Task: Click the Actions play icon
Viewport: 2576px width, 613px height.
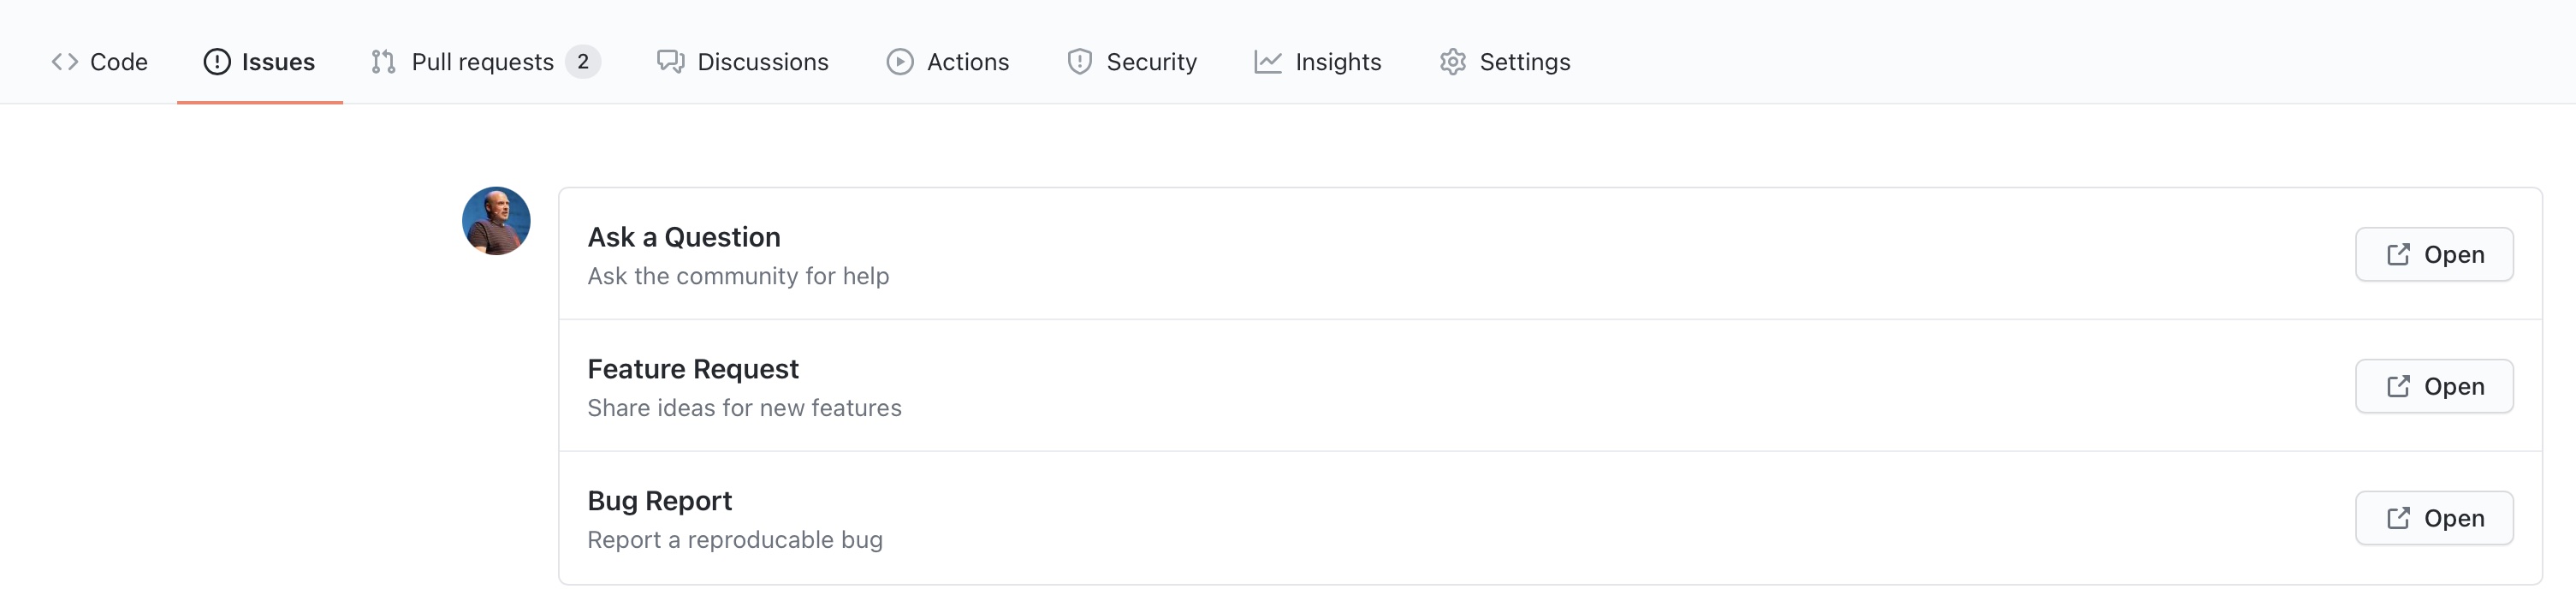Action: [900, 62]
